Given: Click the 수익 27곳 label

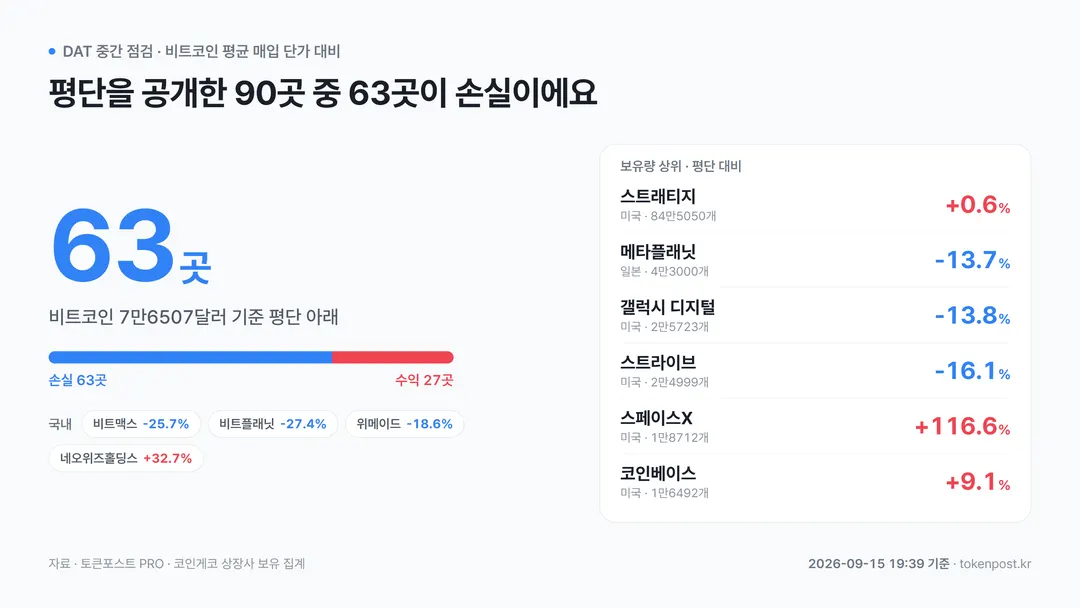Looking at the screenshot, I should [424, 380].
